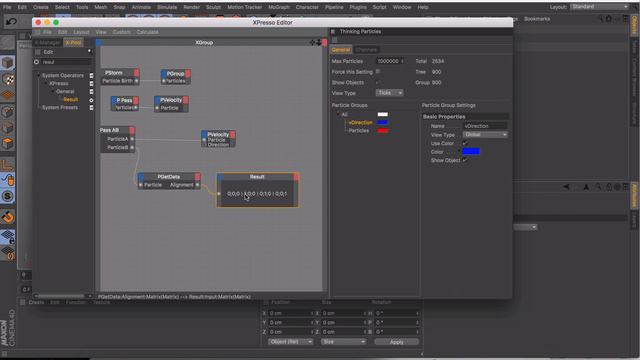The height and width of the screenshot is (360, 640).
Task: Click the Apply button
Action: click(x=396, y=342)
